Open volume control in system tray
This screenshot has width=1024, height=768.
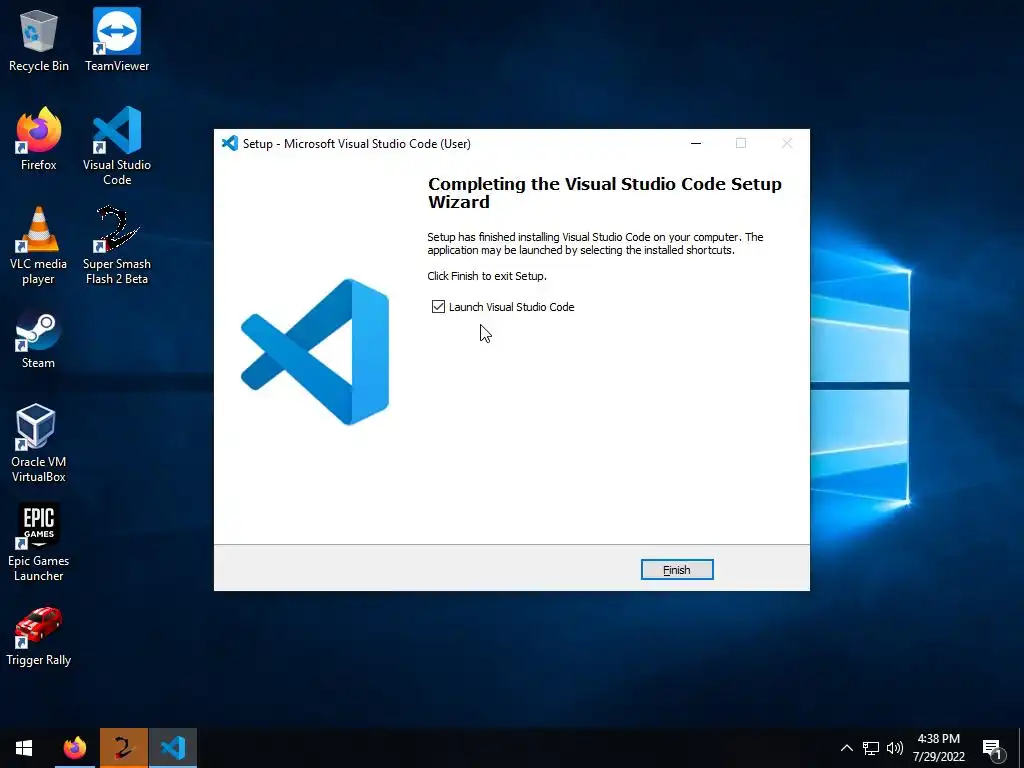pos(895,748)
